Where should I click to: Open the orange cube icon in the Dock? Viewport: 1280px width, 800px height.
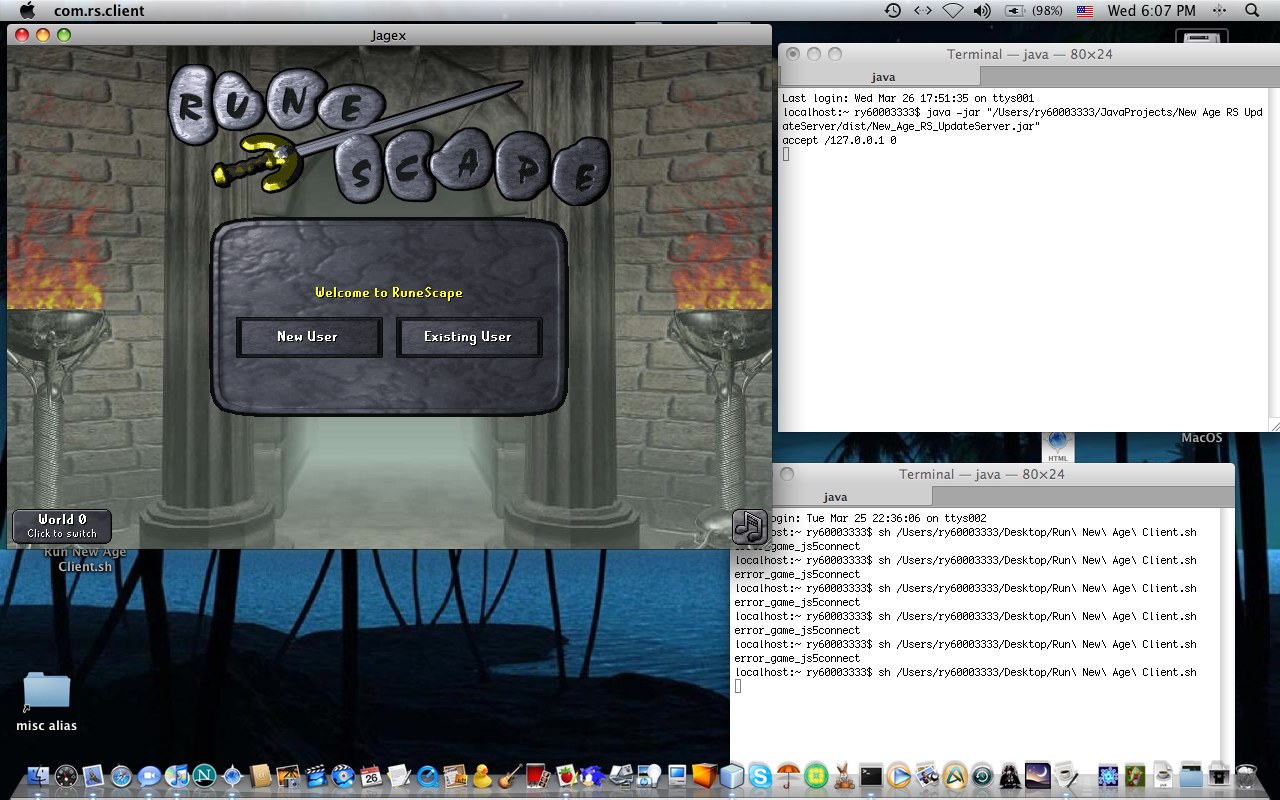705,775
